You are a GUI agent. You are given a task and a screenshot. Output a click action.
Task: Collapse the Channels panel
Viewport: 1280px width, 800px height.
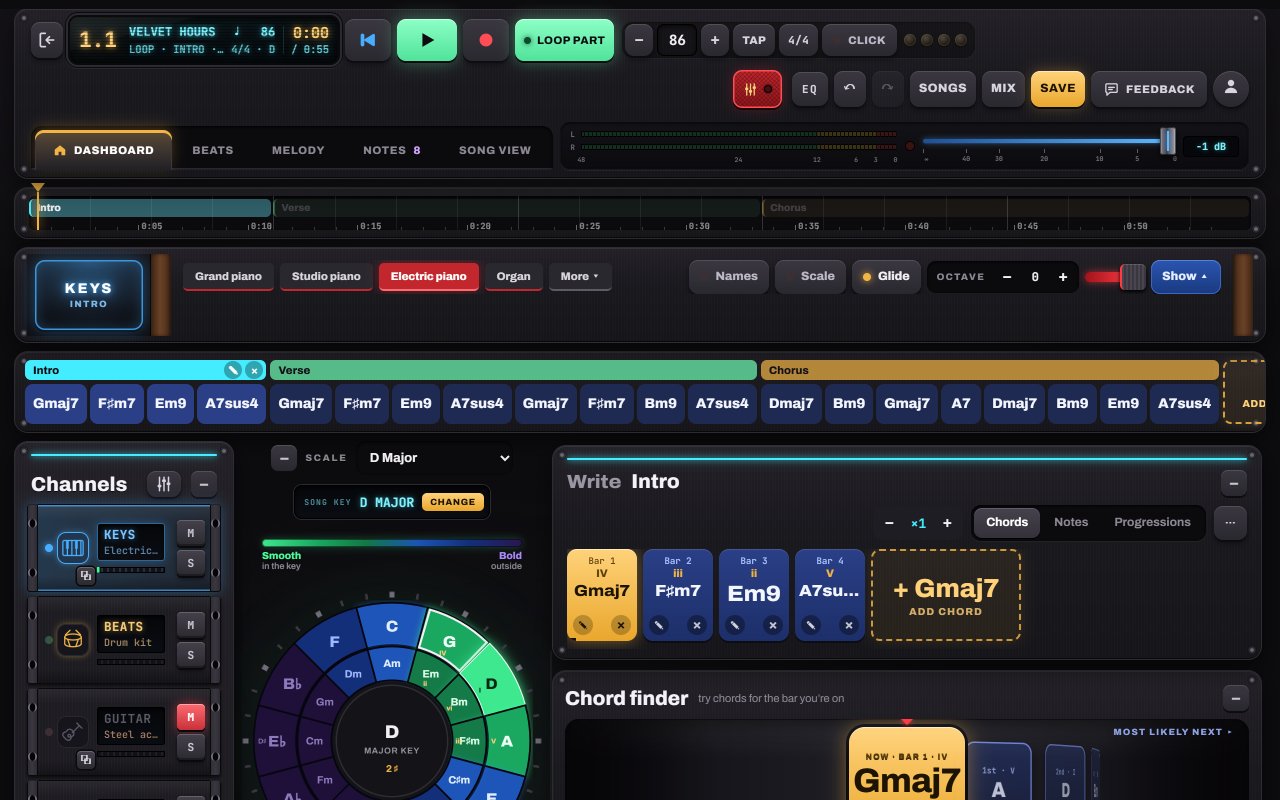tap(204, 484)
